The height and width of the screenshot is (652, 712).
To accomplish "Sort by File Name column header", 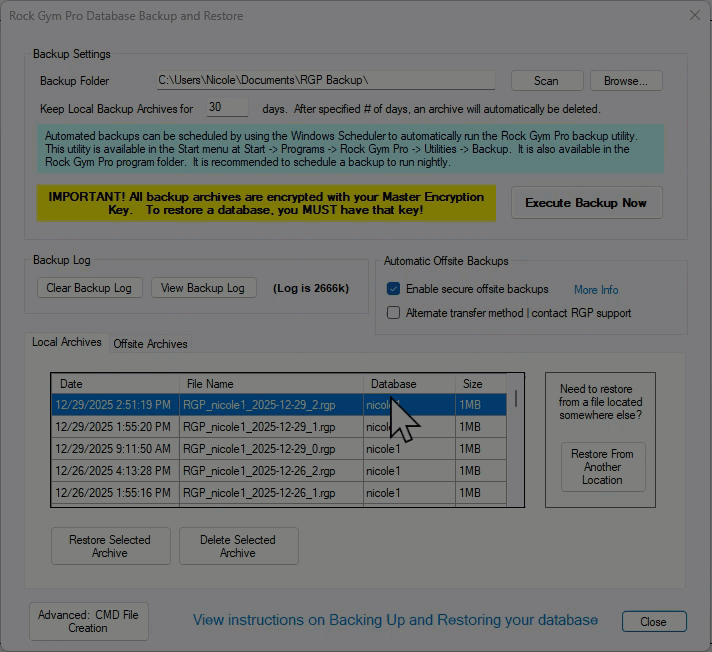I will pos(272,384).
